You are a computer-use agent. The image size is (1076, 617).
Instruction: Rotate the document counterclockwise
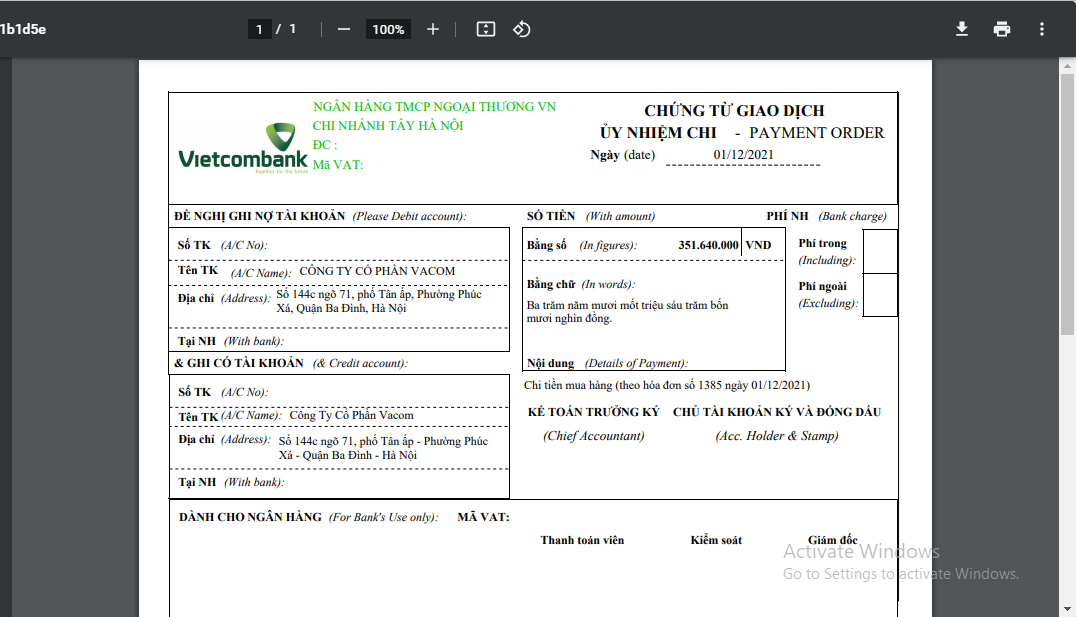521,29
